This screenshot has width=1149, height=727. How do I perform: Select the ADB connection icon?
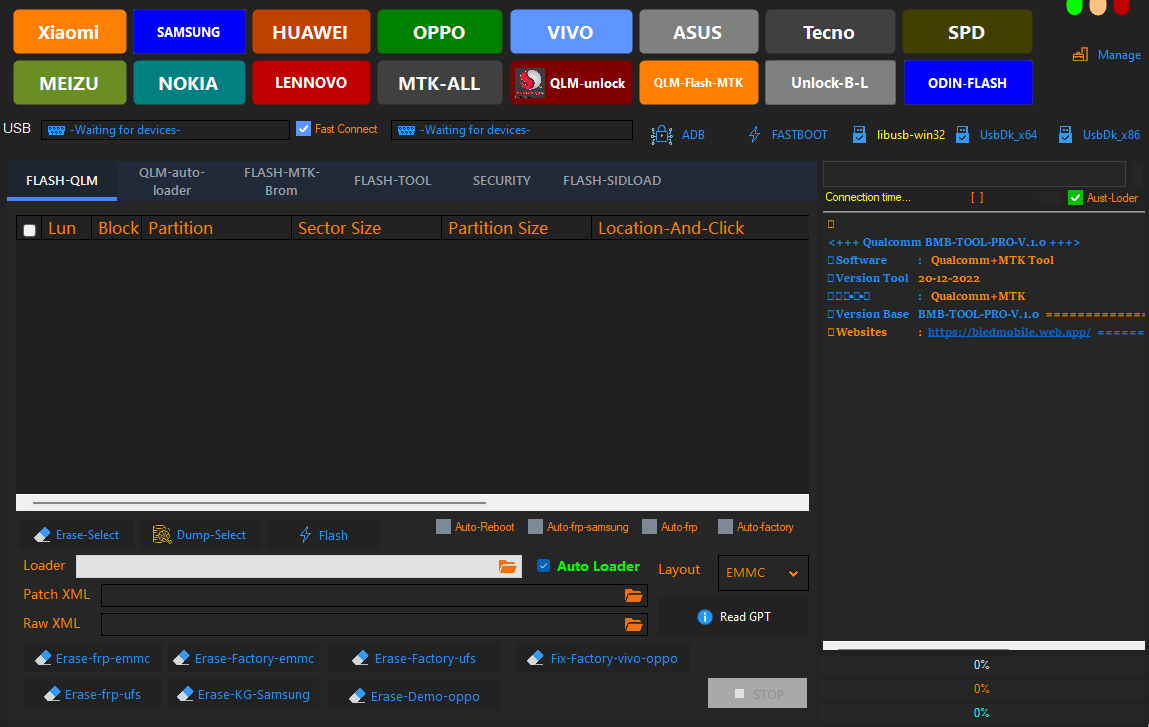[662, 134]
